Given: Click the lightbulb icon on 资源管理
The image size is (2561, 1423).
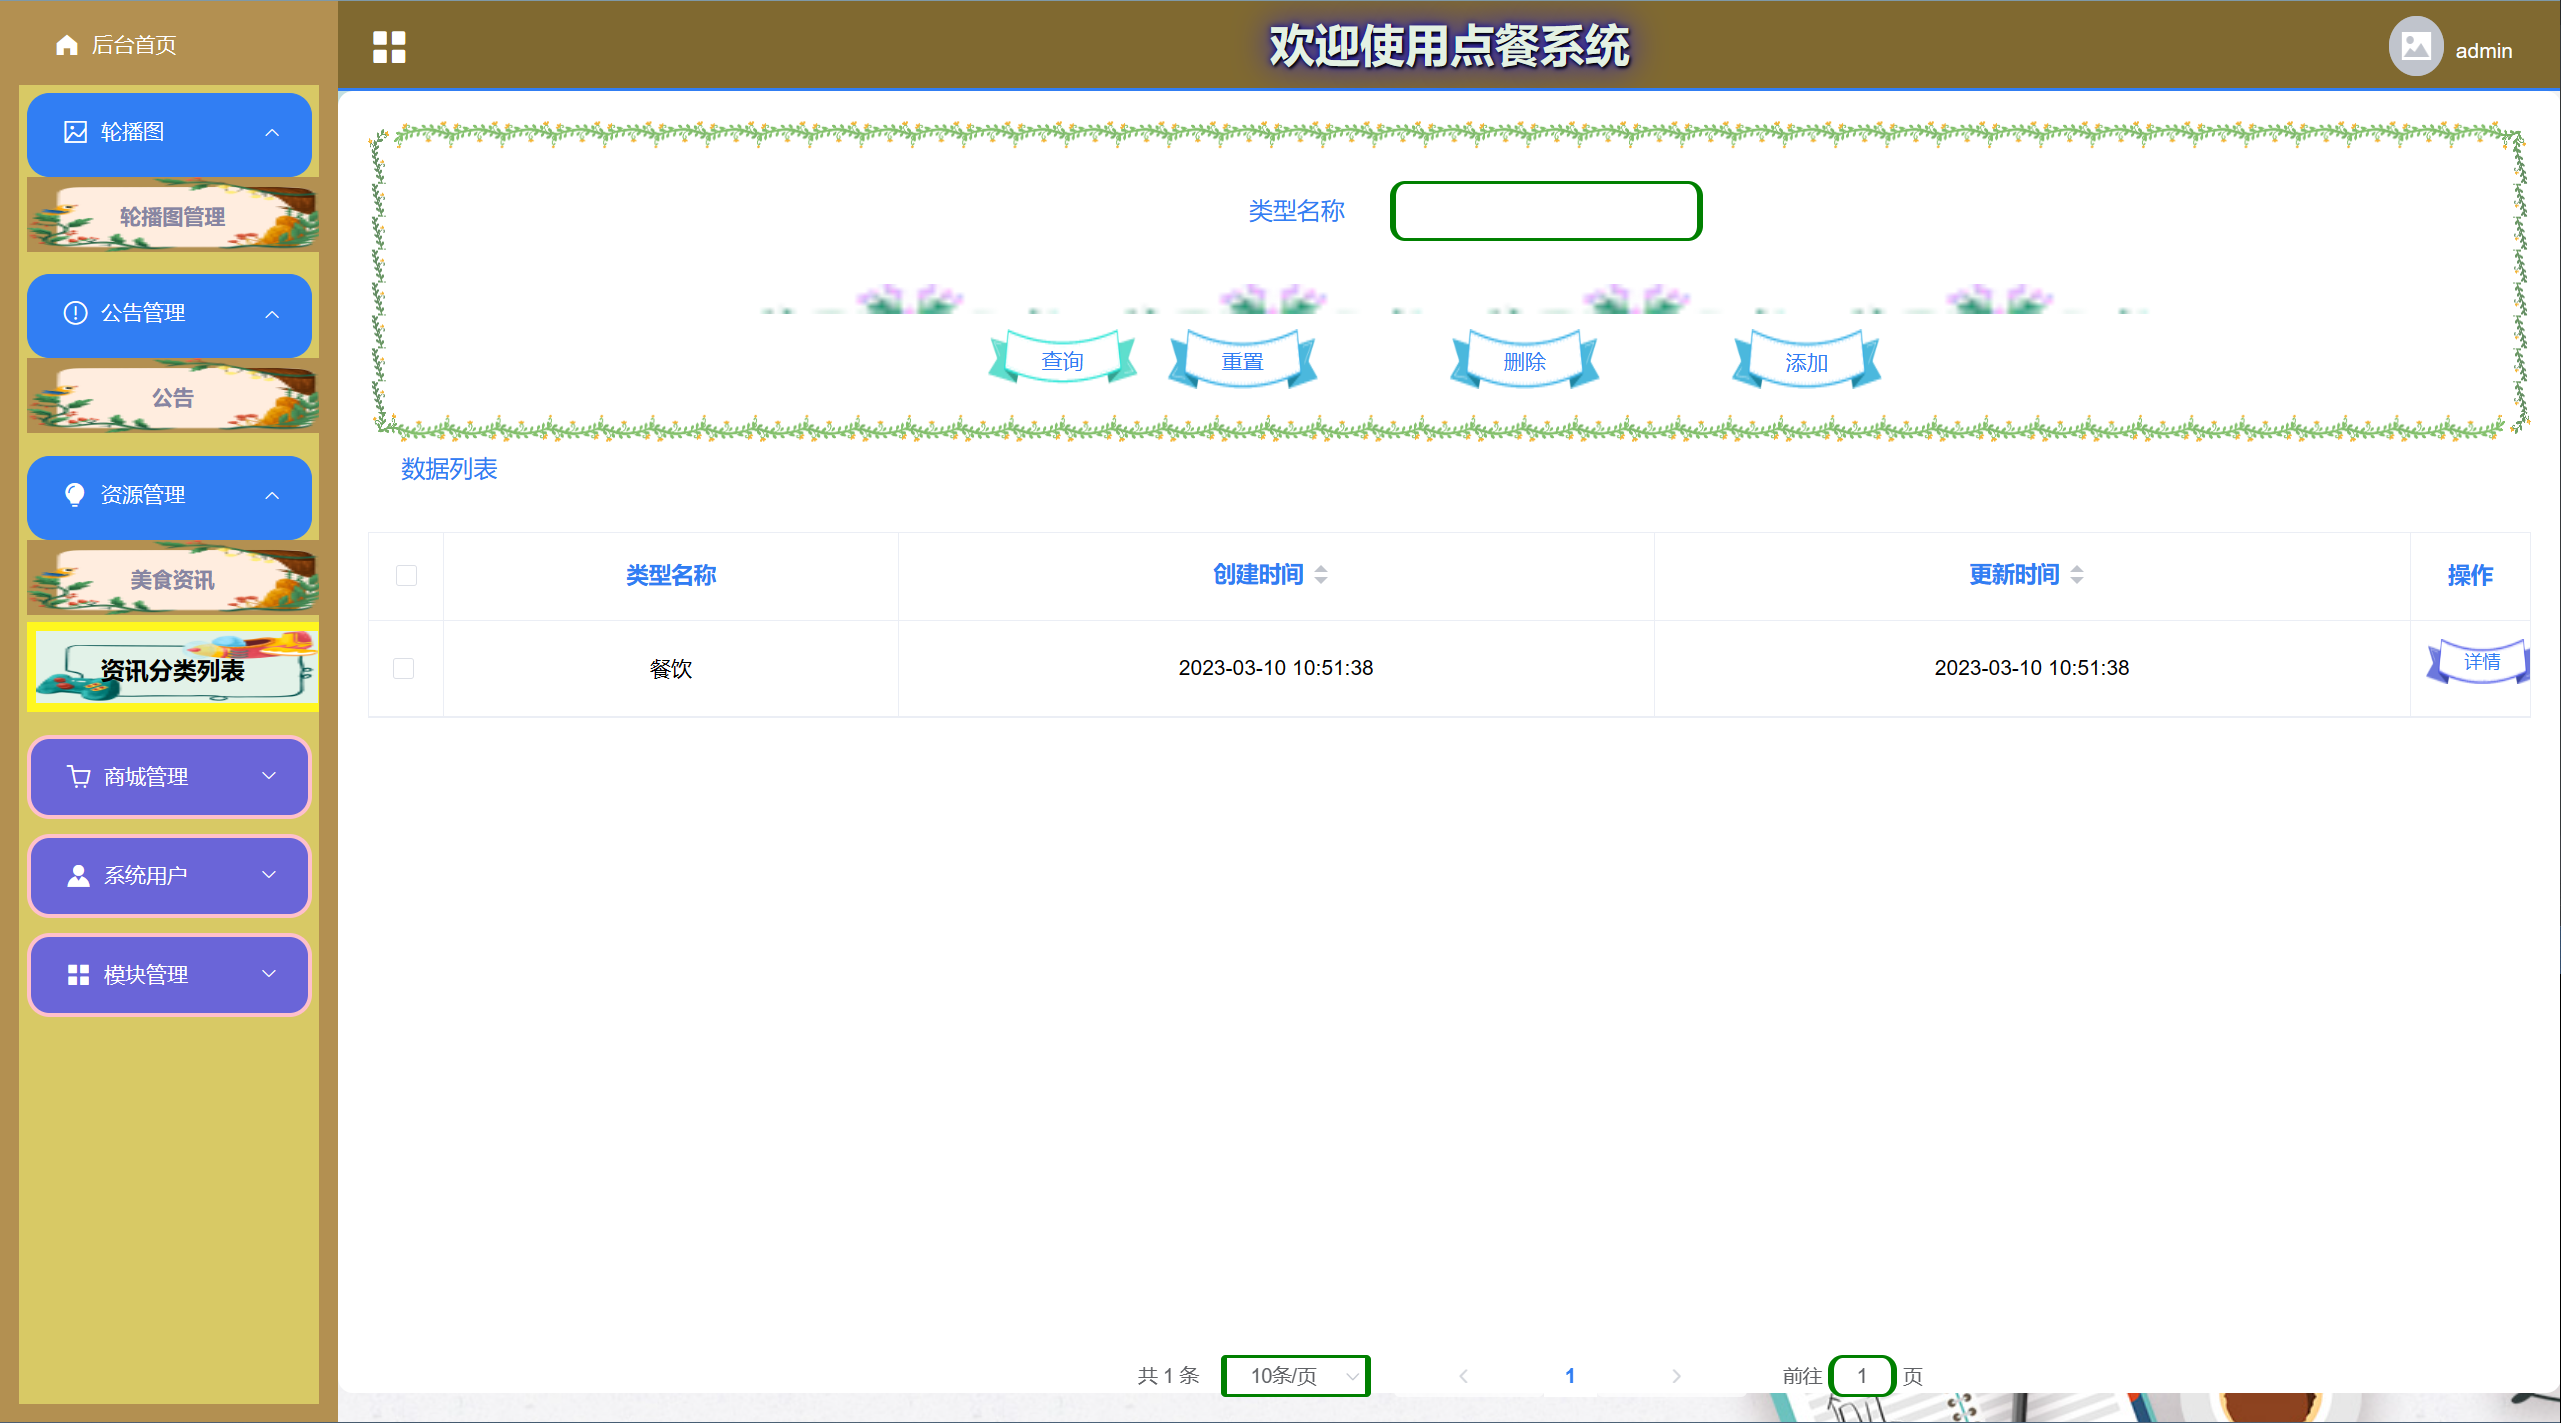Looking at the screenshot, I should coord(75,495).
